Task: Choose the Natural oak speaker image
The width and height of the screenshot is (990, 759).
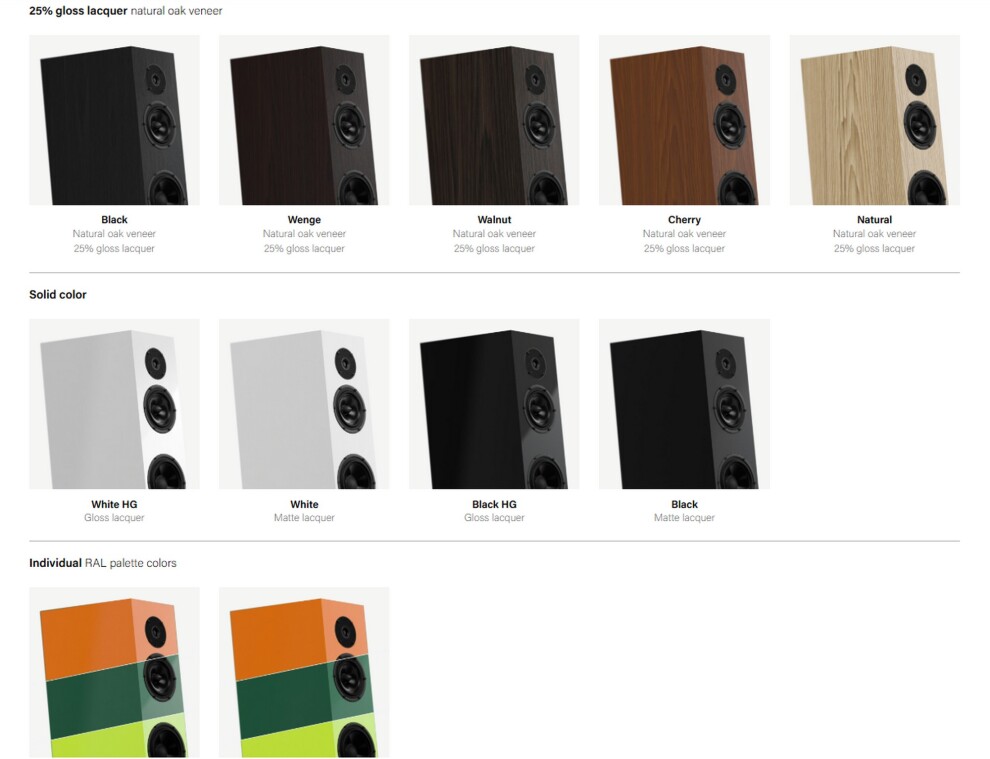Action: coord(874,120)
